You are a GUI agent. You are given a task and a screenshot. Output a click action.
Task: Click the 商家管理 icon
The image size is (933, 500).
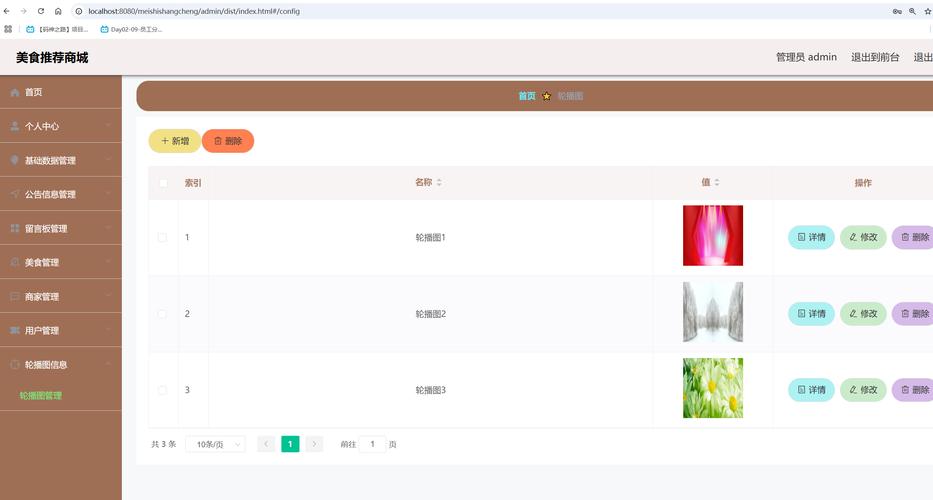click(x=15, y=296)
